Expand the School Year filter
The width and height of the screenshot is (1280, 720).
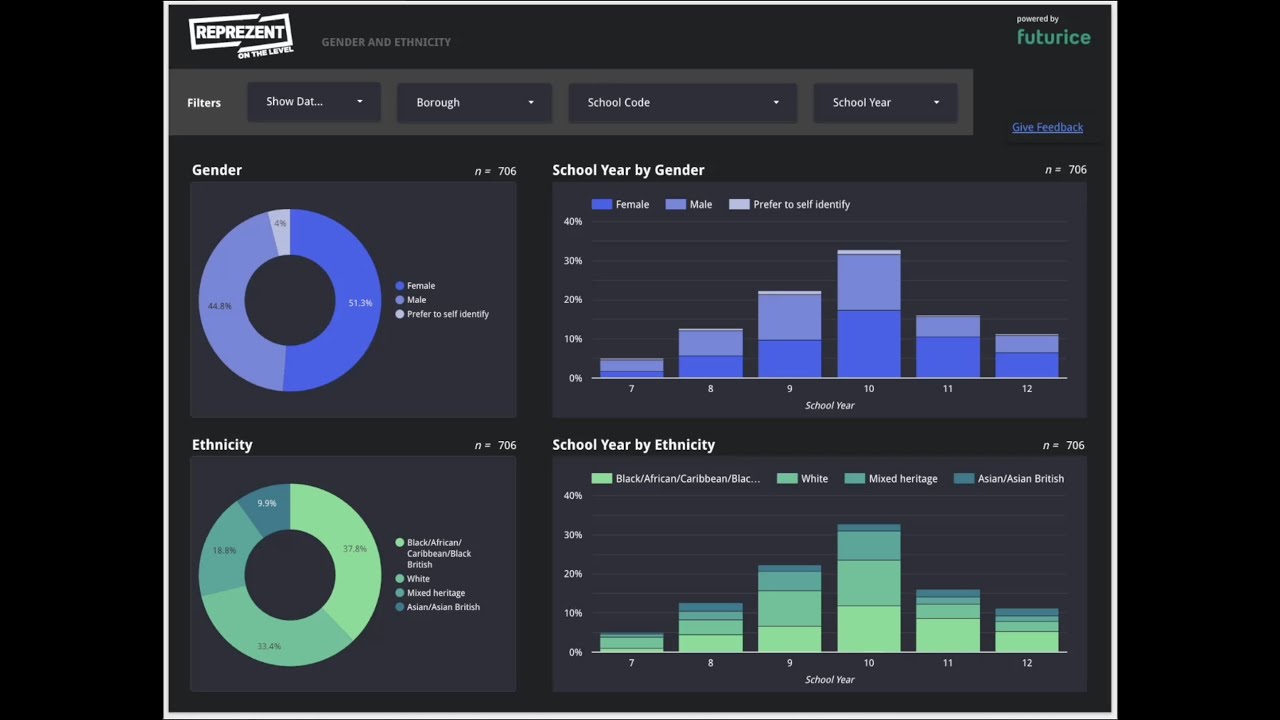885,102
